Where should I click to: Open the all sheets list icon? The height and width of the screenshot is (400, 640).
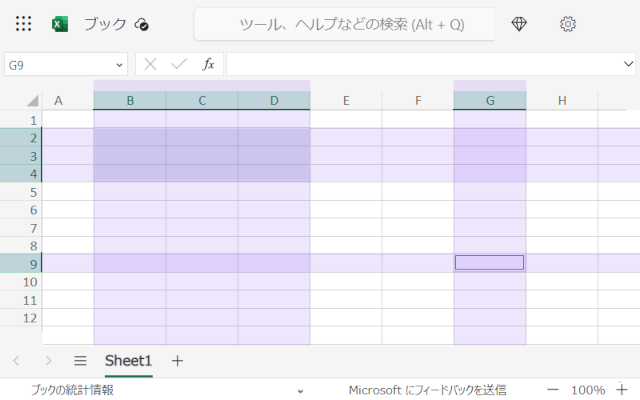[80, 361]
